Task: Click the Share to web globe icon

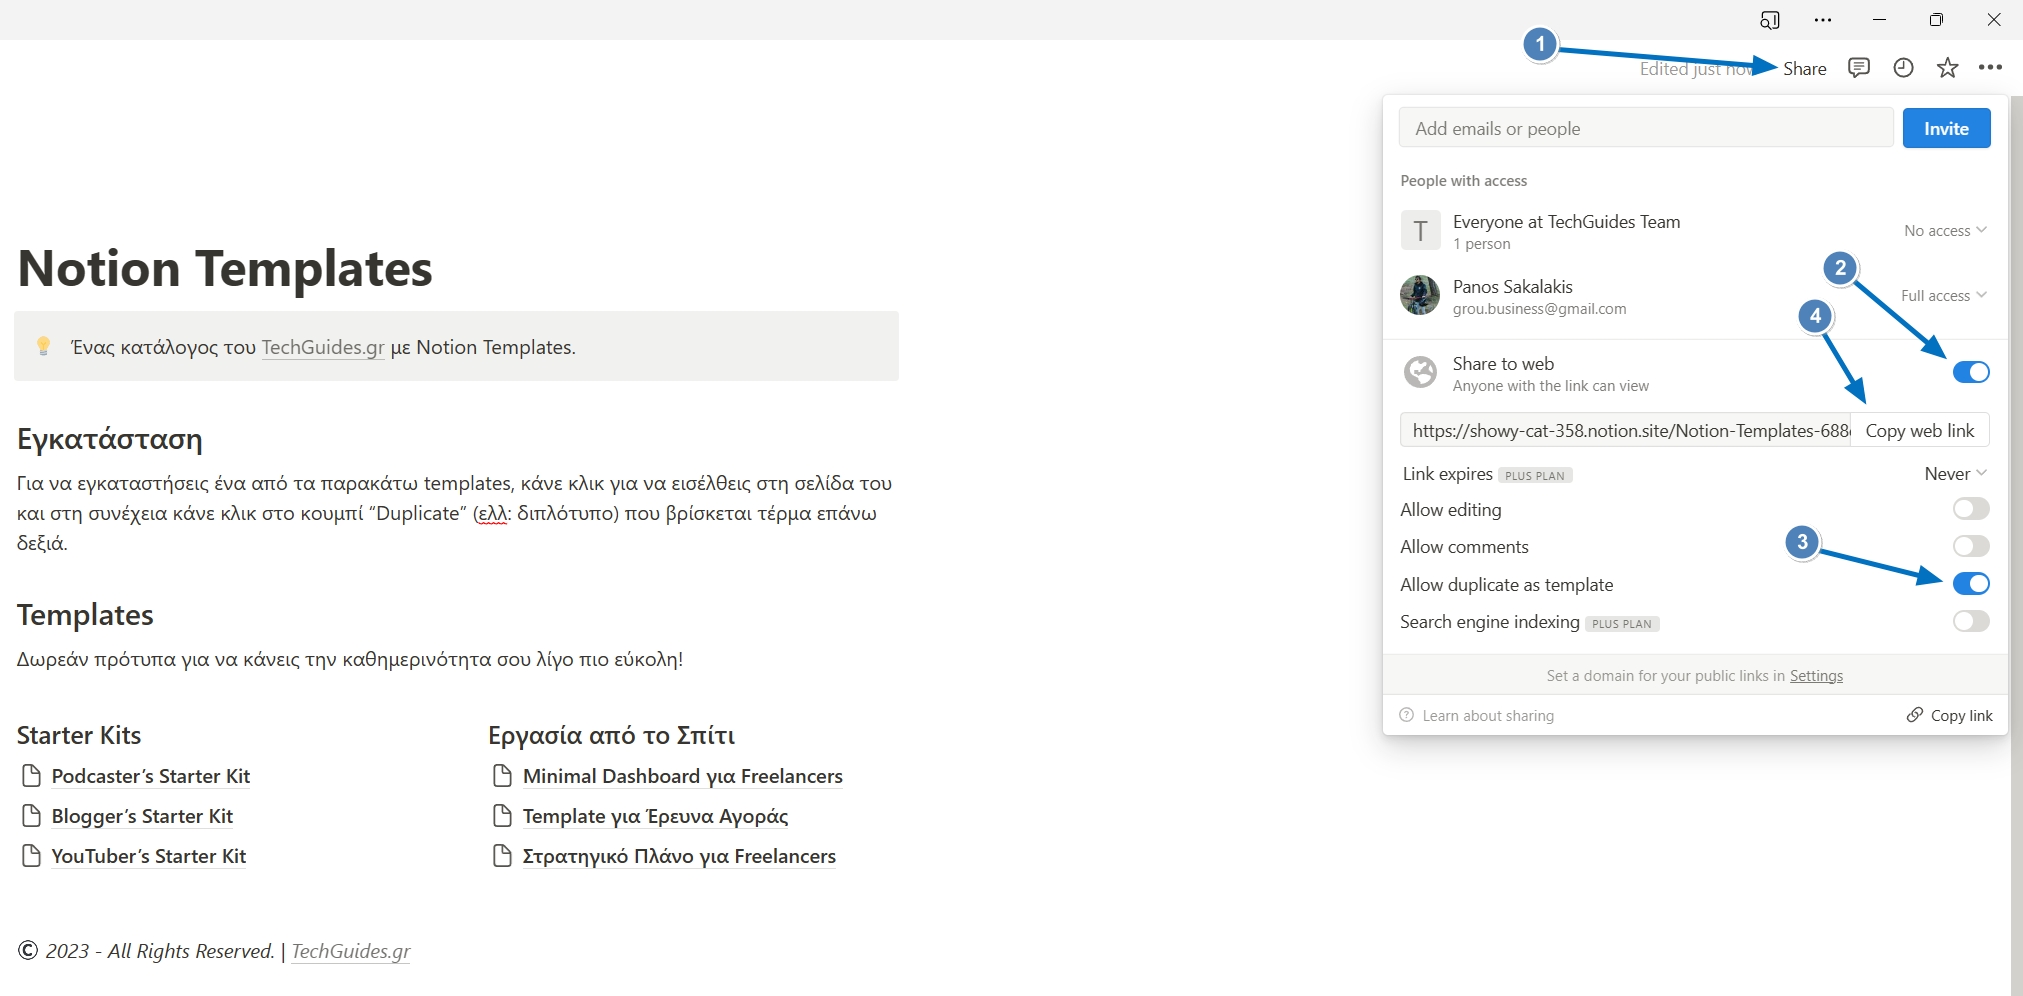Action: tap(1420, 373)
